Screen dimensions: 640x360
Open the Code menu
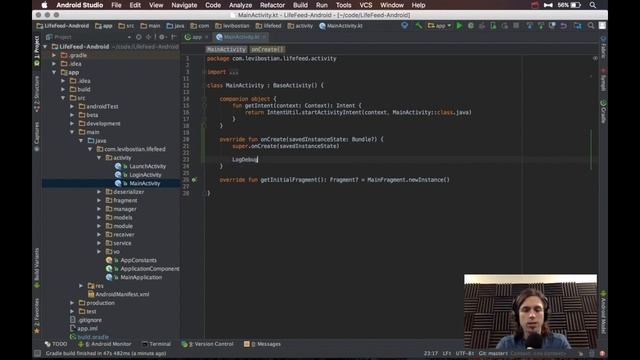pos(213,5)
